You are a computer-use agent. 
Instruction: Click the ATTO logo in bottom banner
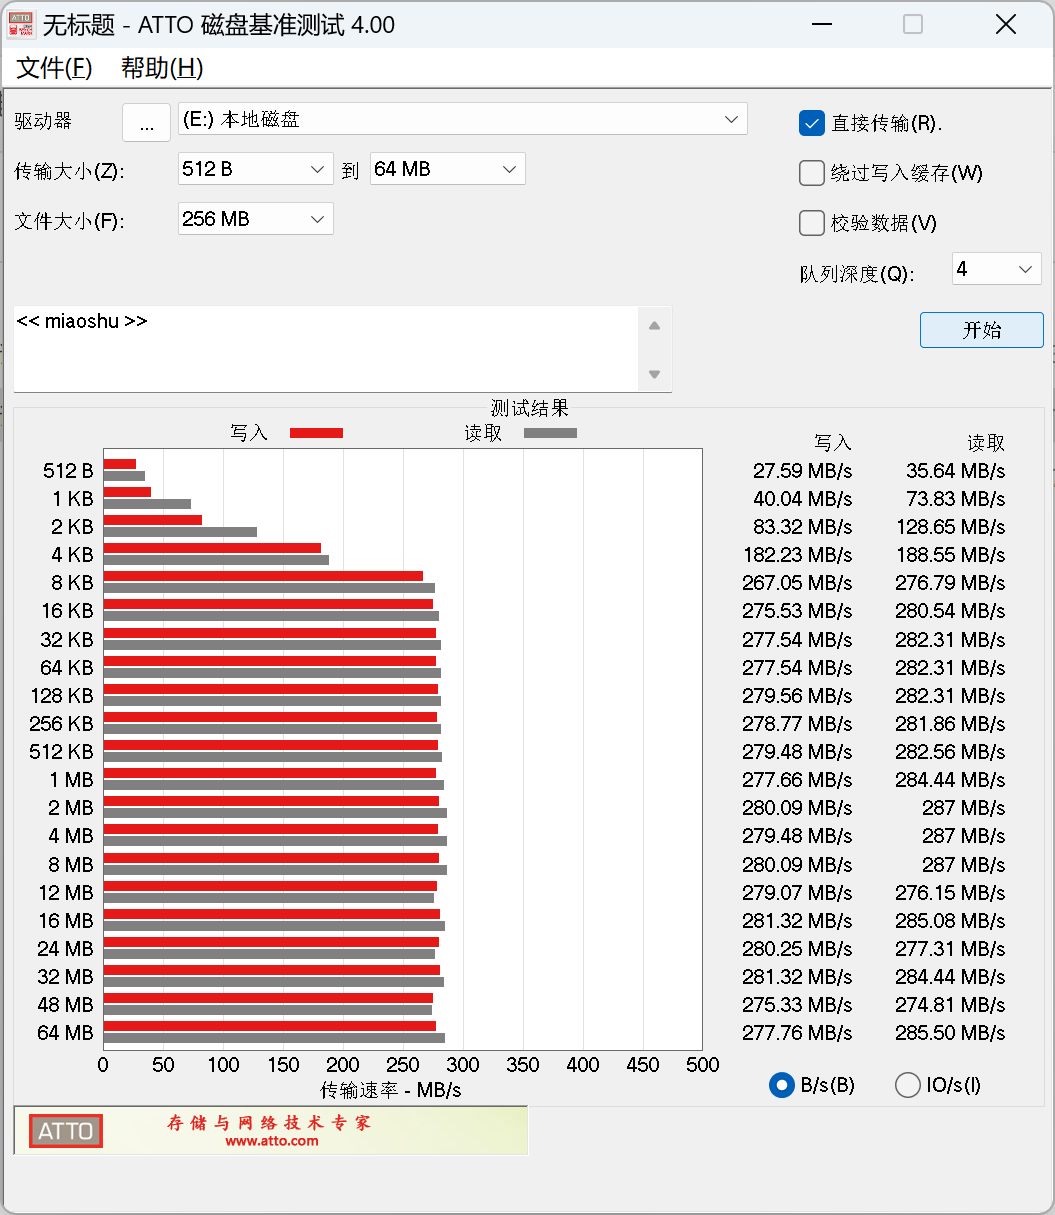tap(65, 1131)
